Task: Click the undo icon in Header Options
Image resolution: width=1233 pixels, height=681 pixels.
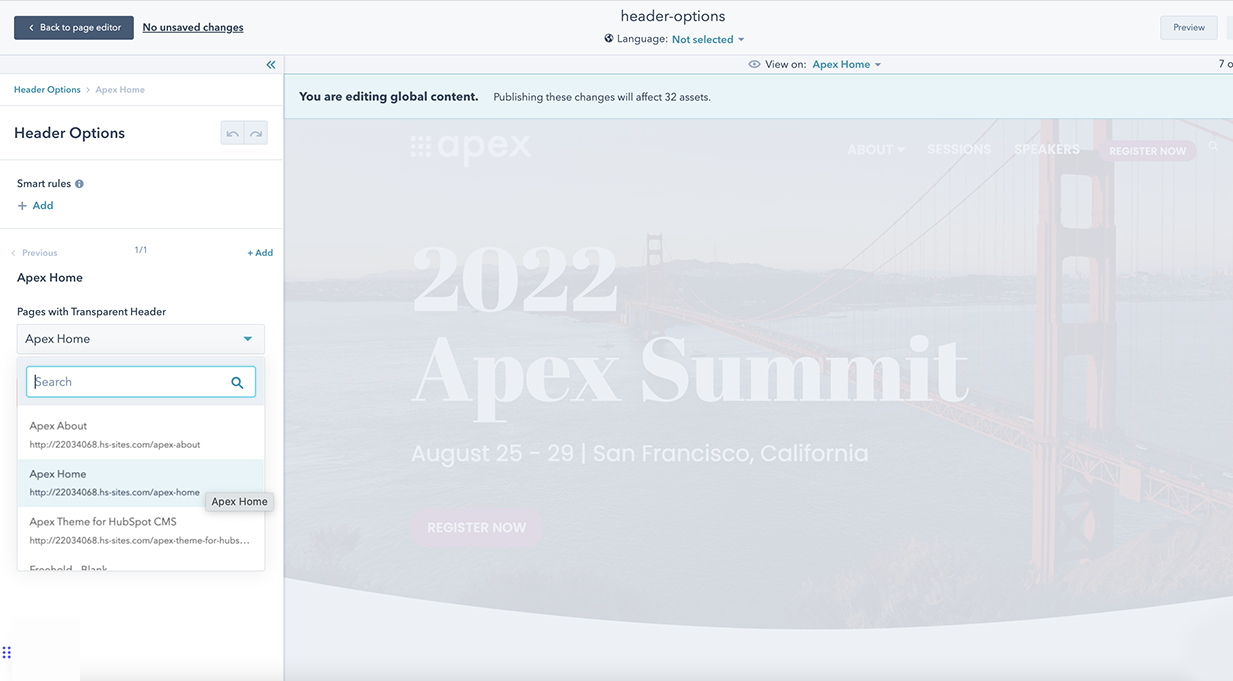Action: pos(233,132)
